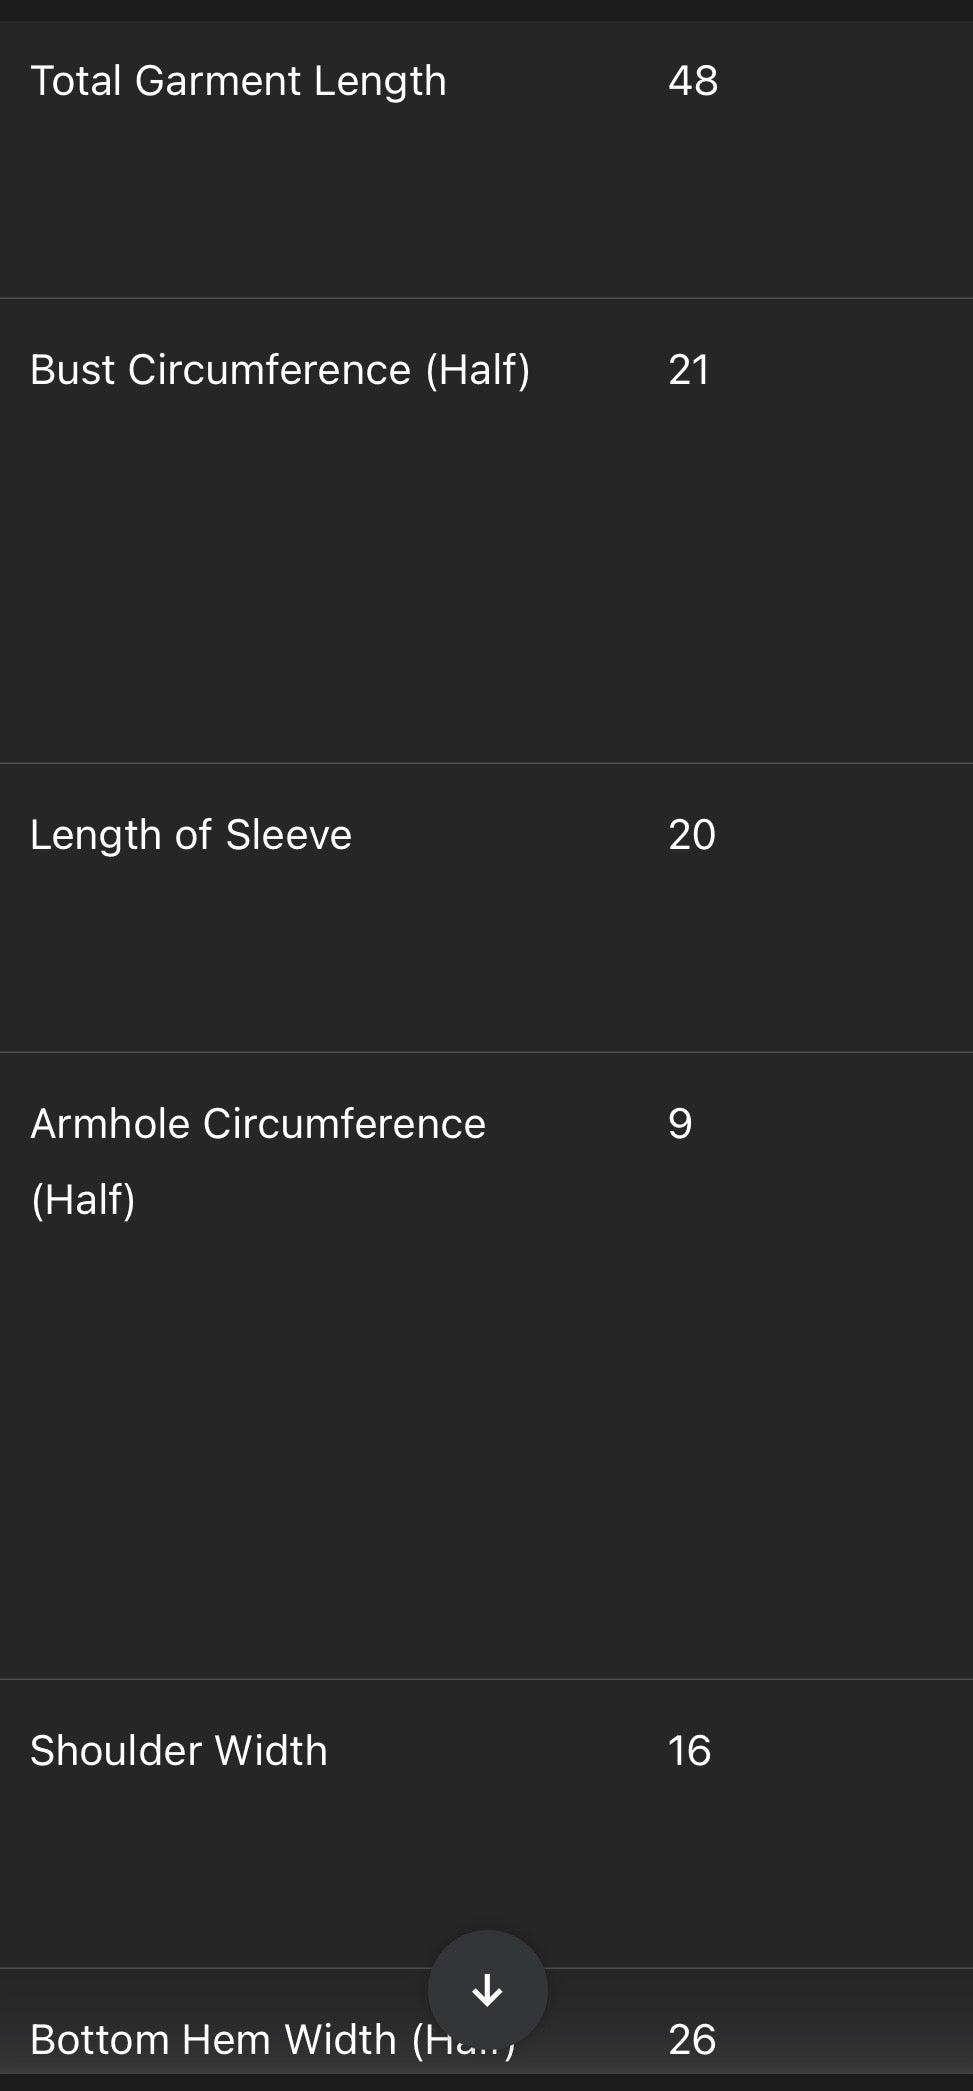973x2091 pixels.
Task: Click the Bust Circumference value 21
Action: (689, 370)
